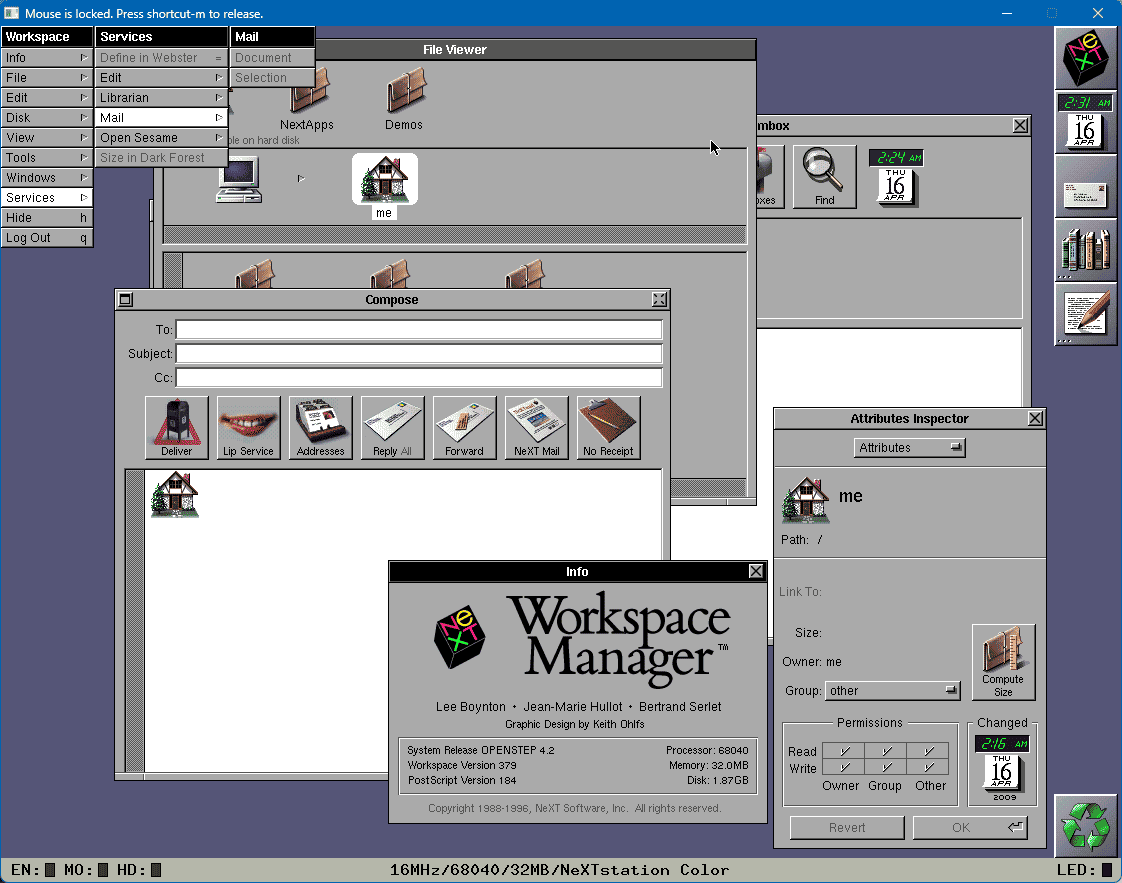Click the Subject field in Compose
1122x883 pixels.
(419, 353)
